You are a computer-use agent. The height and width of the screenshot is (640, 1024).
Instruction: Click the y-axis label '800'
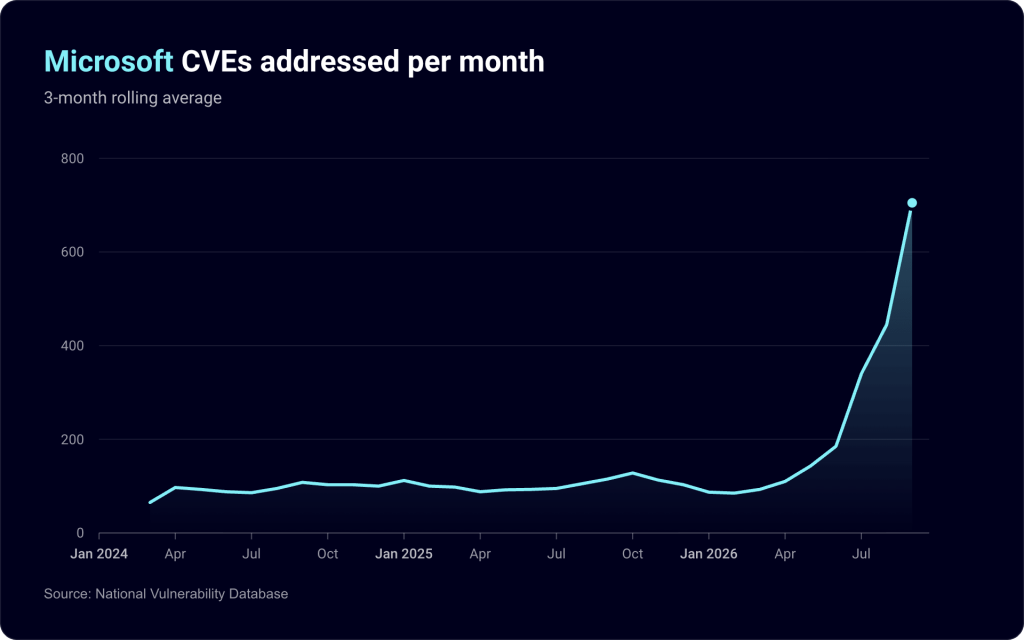[73, 159]
